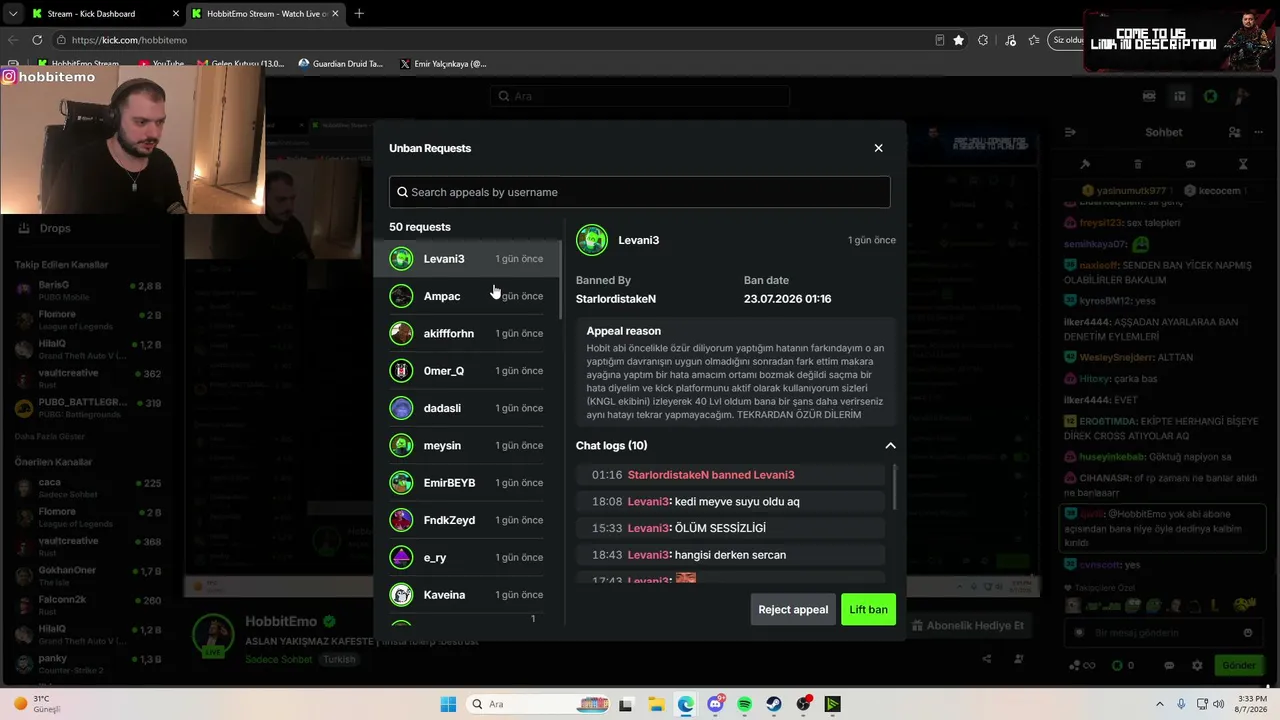Click the taskbar search box
Image resolution: width=1280 pixels, height=720 pixels.
535,704
